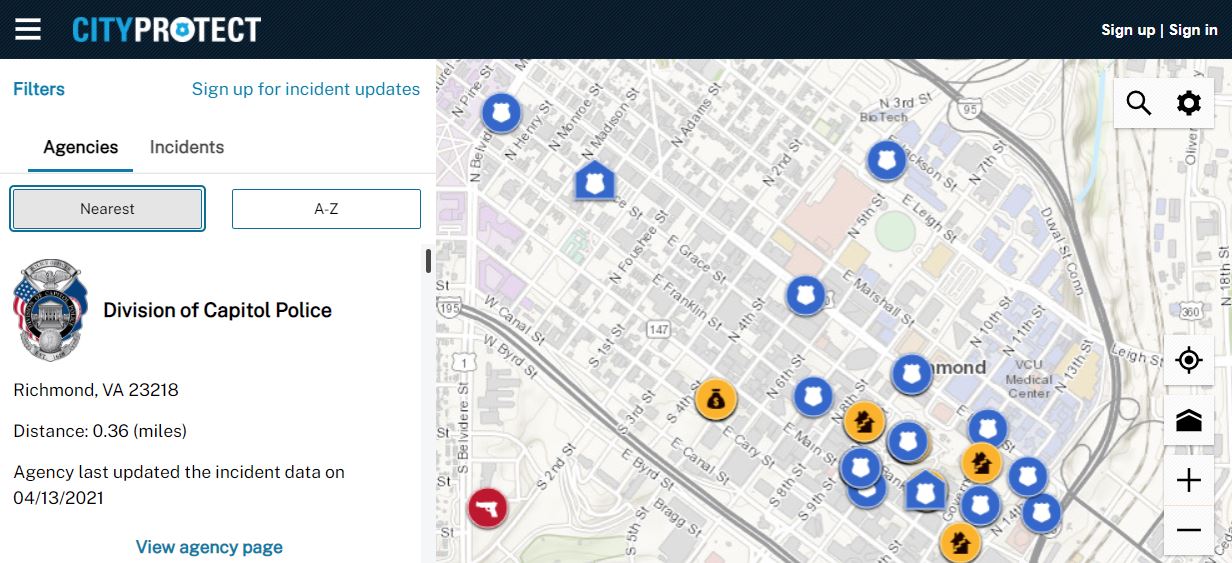
Task: Click the Division of Capitol Police badge
Action: [50, 310]
